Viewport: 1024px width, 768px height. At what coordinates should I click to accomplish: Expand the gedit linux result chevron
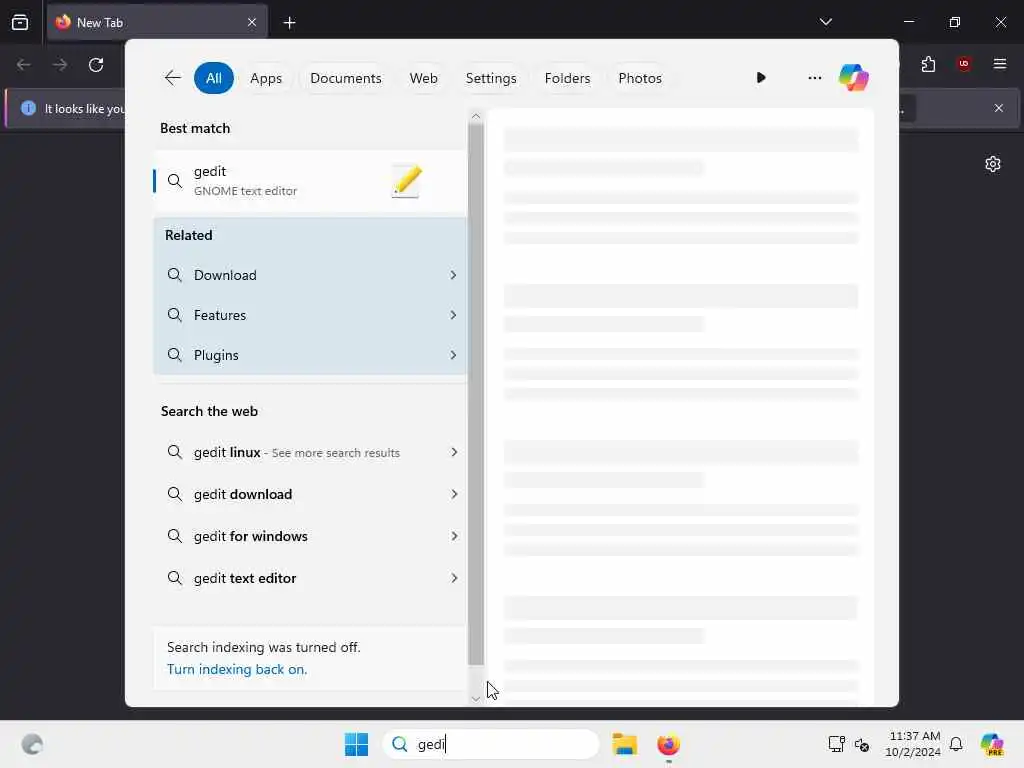click(x=454, y=452)
